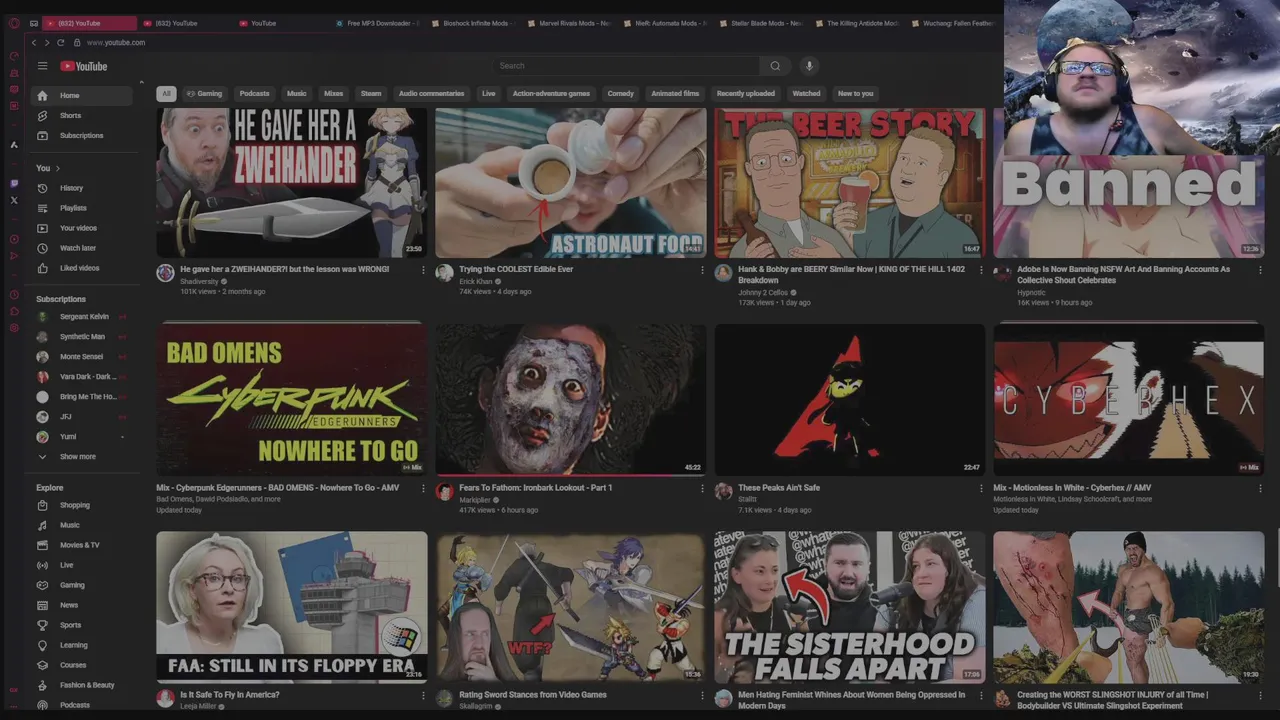
Task: Open more options for Trying the COOLEST Edible video
Action: pos(702,270)
